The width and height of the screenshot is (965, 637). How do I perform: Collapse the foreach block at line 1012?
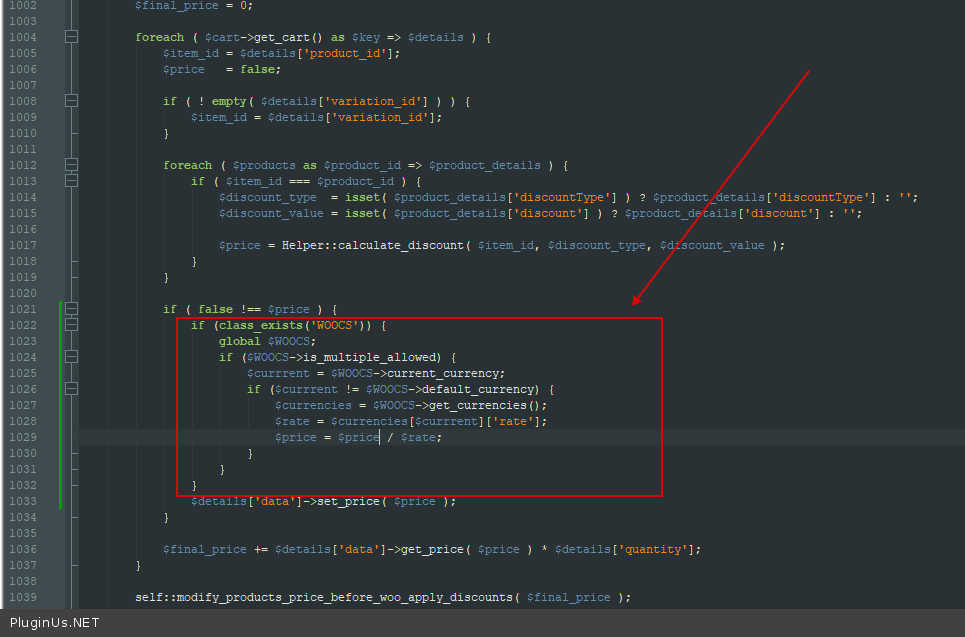(71, 165)
